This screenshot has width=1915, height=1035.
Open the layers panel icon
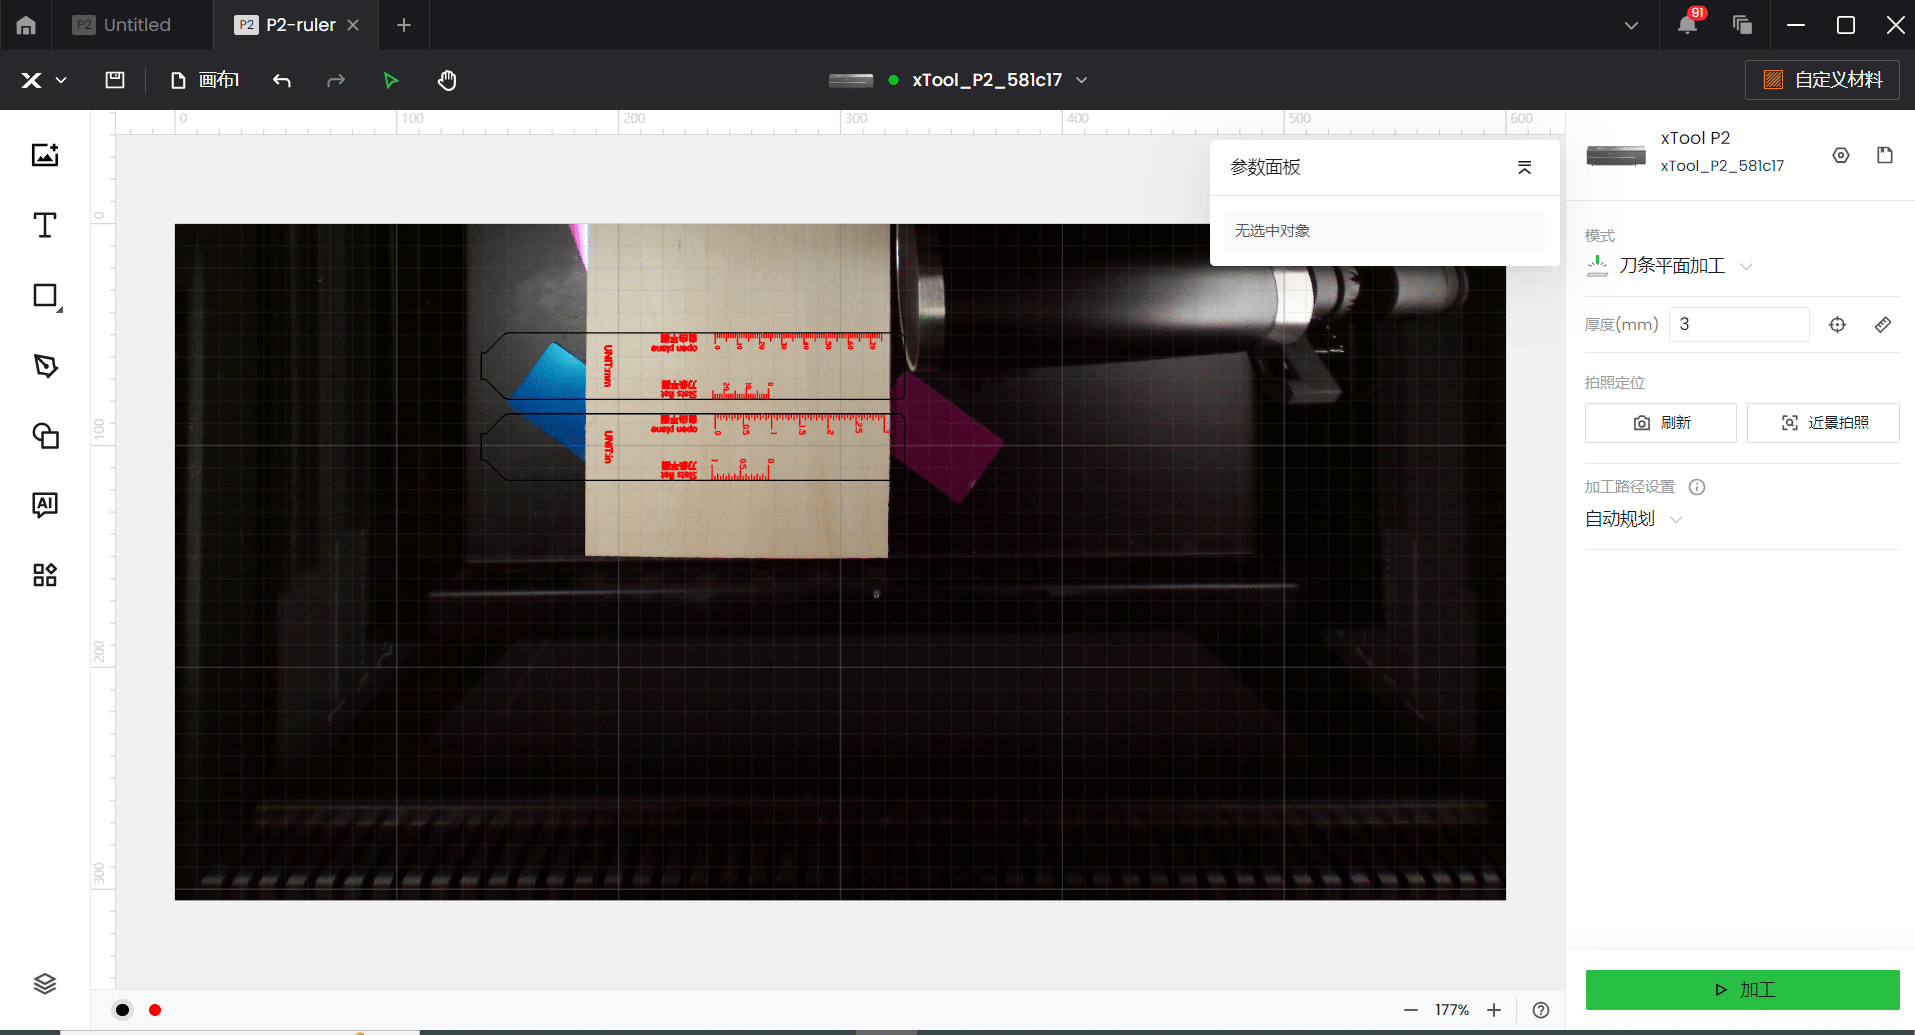click(x=45, y=984)
